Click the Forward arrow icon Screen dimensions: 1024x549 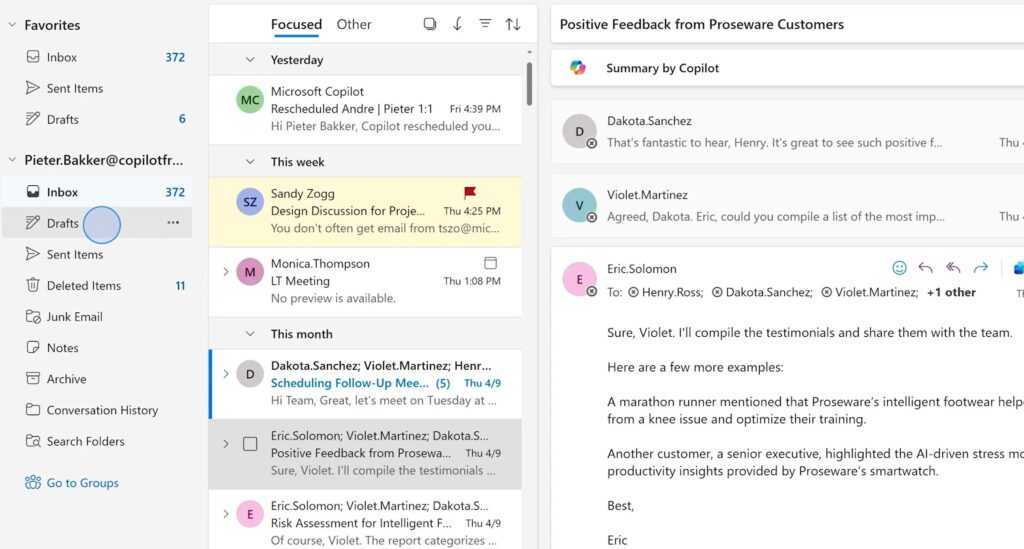point(981,268)
